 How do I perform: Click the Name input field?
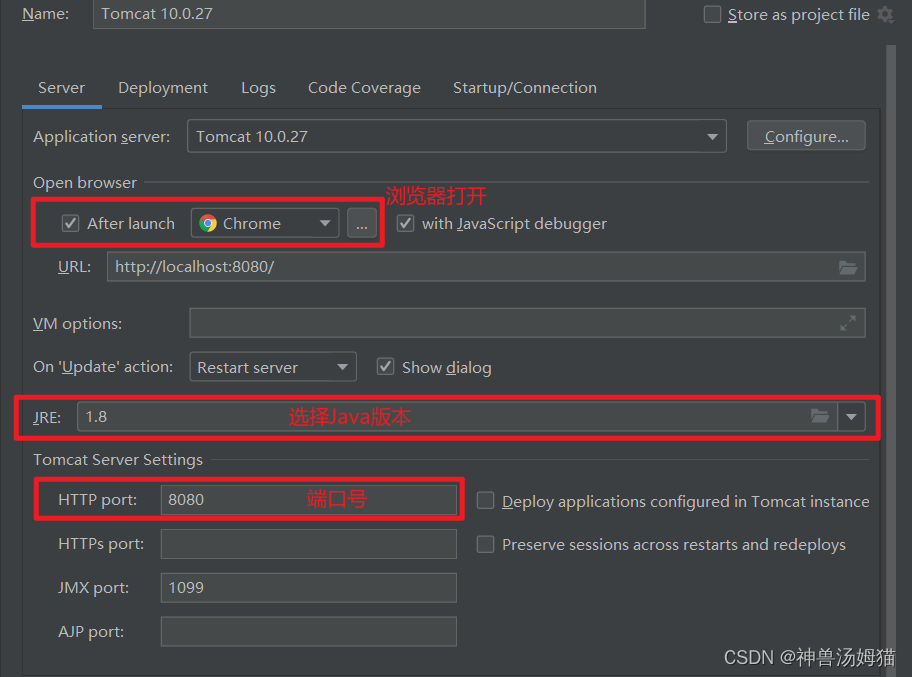click(369, 14)
